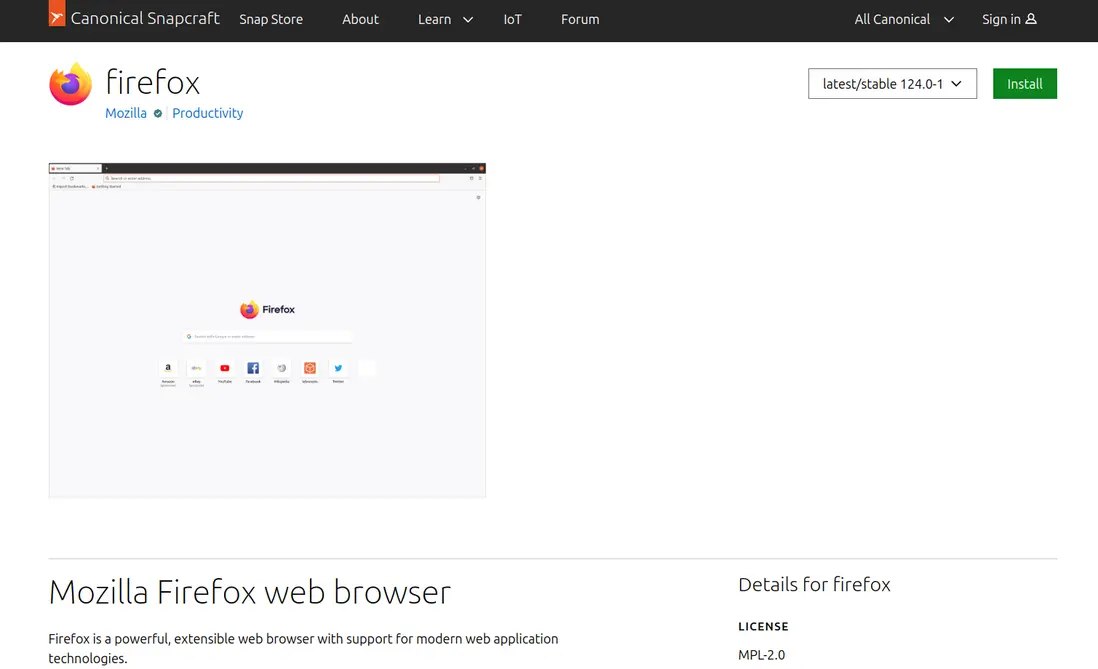Click the verified publisher badge
This screenshot has height=669, width=1098.
[x=158, y=113]
